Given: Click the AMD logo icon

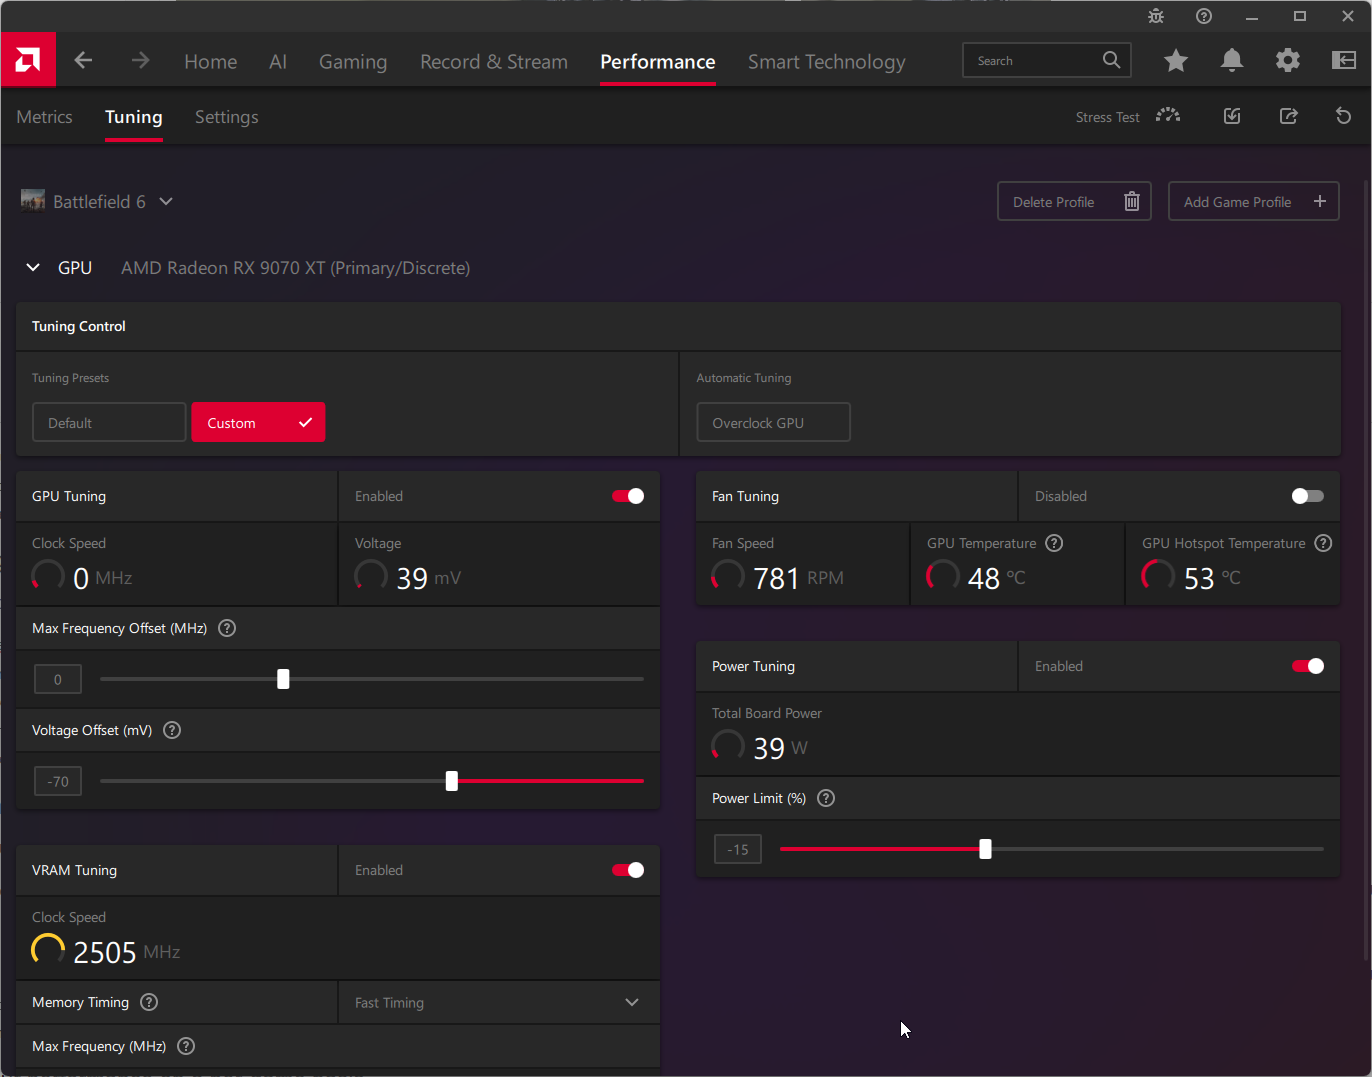Looking at the screenshot, I should 28,60.
